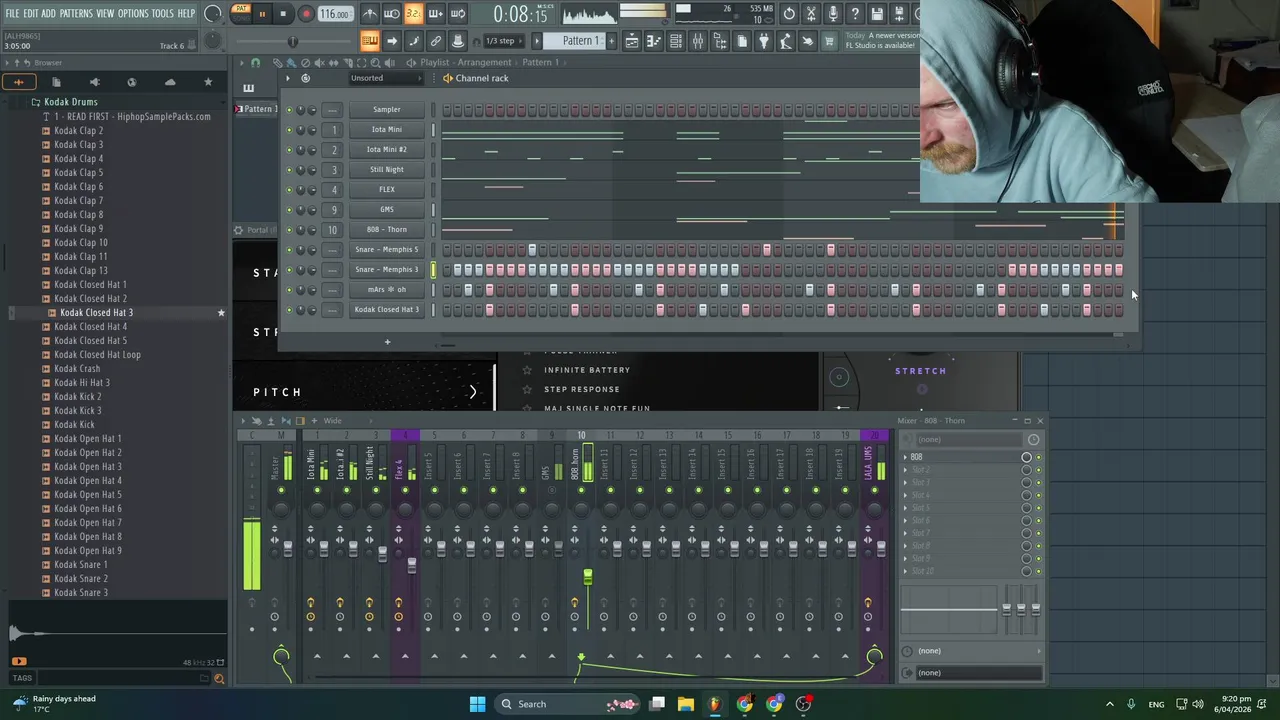
Task: Toggle Slot 10 enable LED in mixer
Action: tap(1038, 572)
